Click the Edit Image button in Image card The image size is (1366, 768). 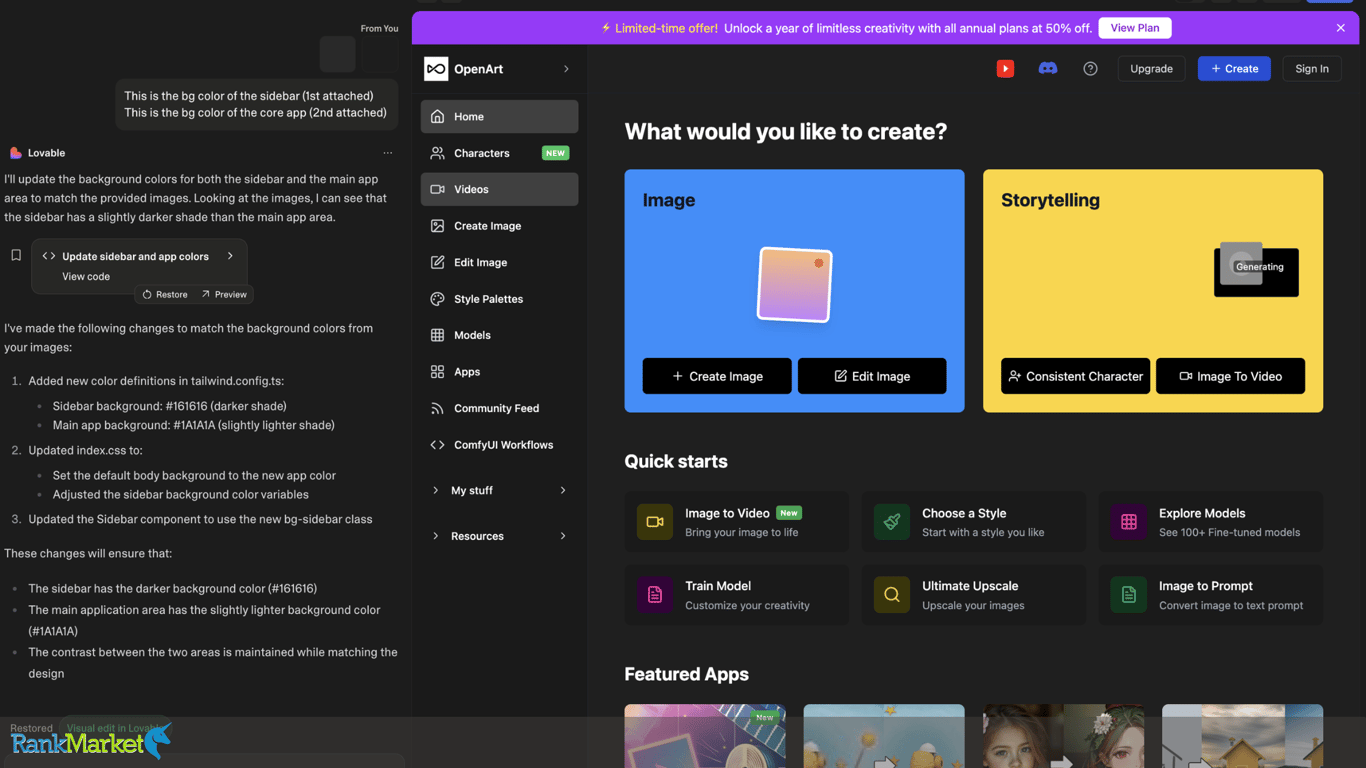click(x=872, y=376)
